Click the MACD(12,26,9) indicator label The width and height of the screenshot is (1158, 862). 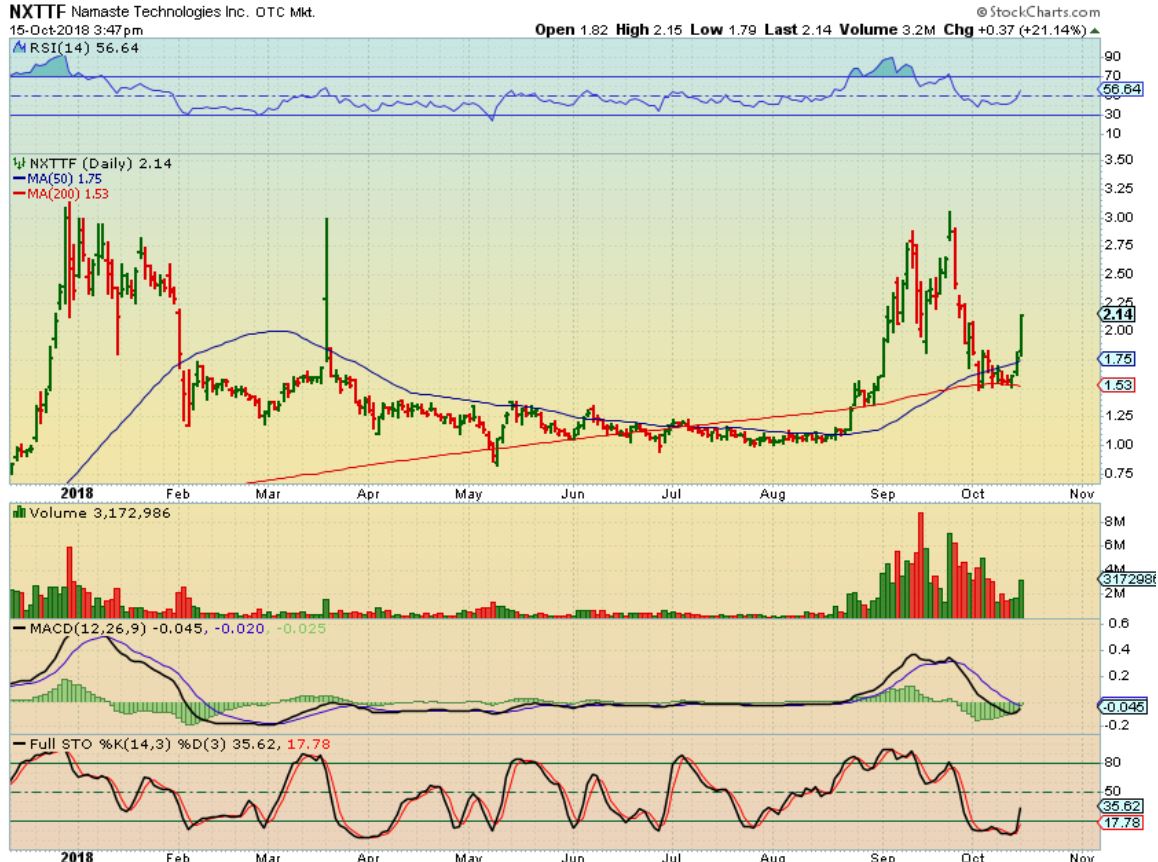pyautogui.click(x=88, y=629)
